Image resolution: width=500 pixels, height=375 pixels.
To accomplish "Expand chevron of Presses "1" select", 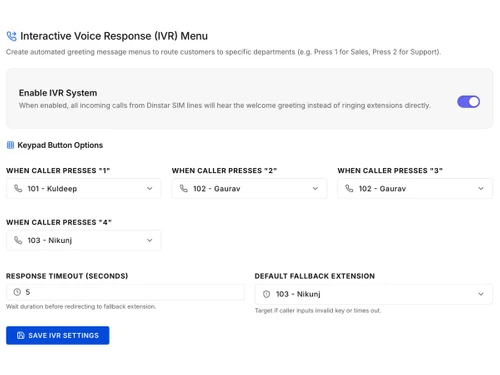I will tap(150, 189).
